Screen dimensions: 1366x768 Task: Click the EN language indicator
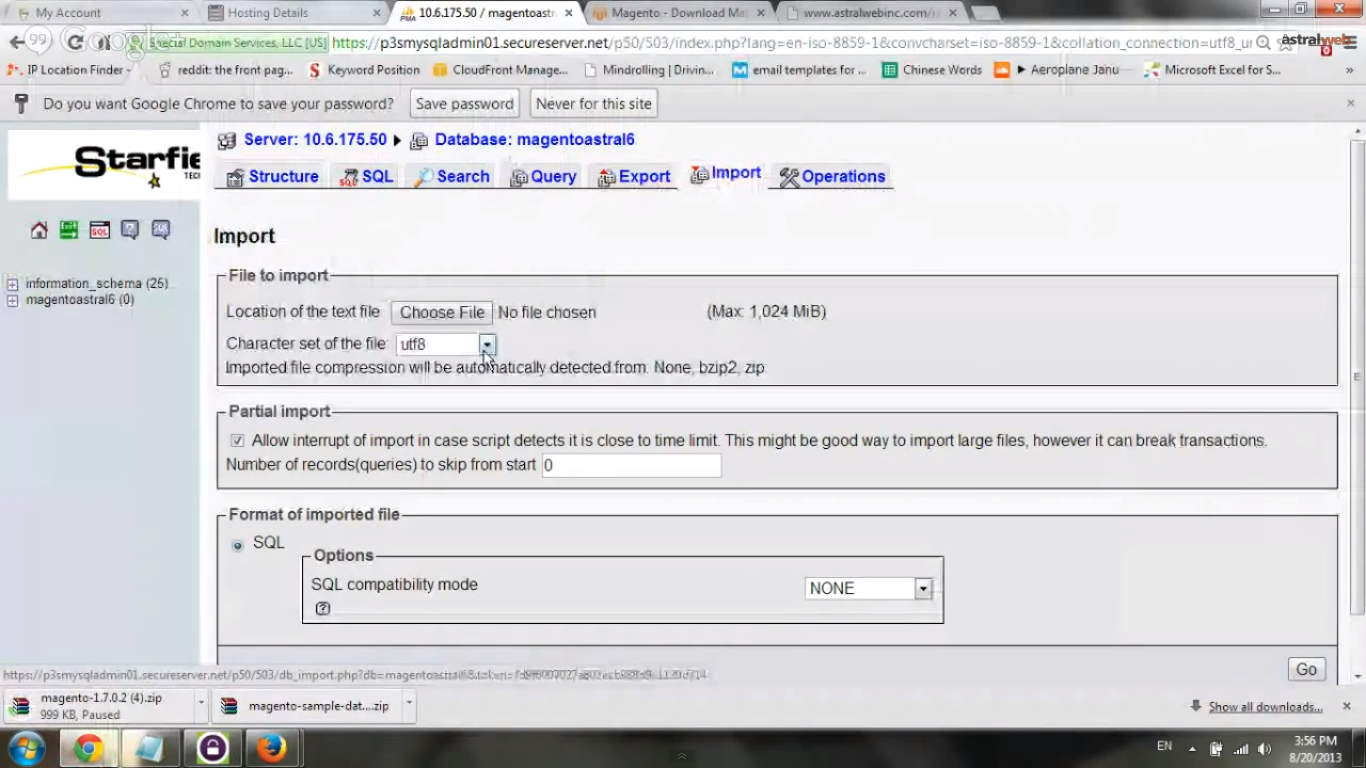(x=1164, y=746)
